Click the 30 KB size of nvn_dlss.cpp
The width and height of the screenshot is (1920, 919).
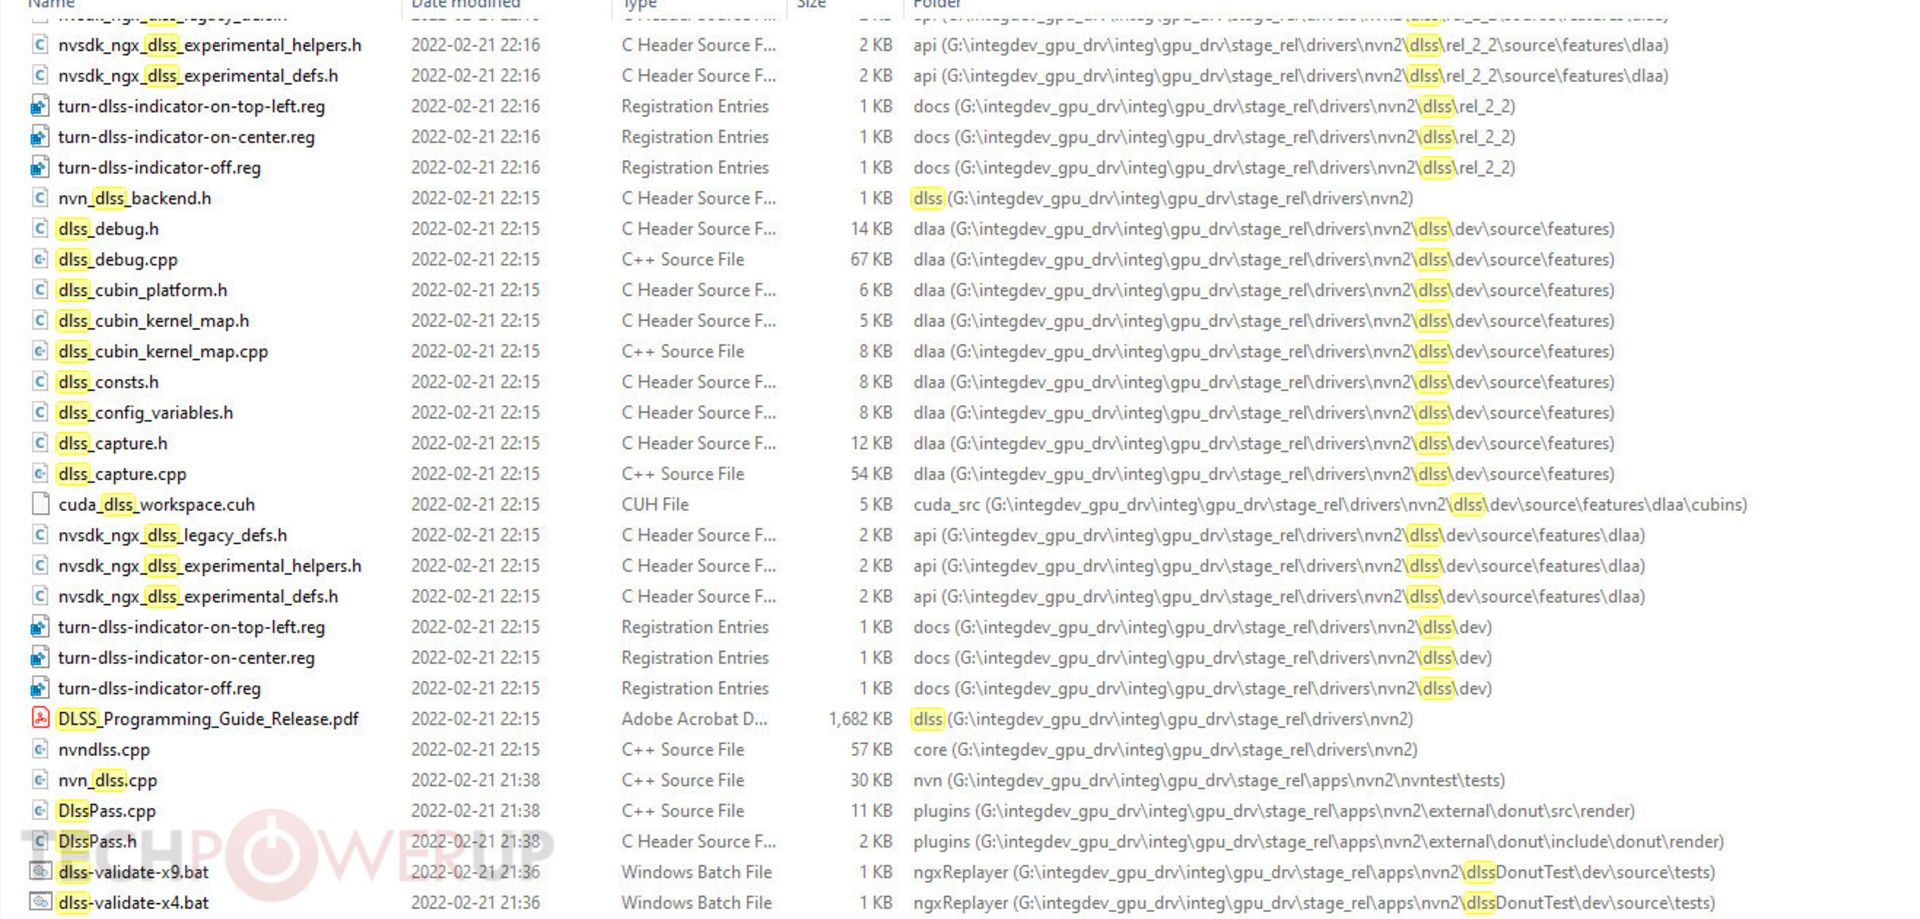tap(871, 780)
